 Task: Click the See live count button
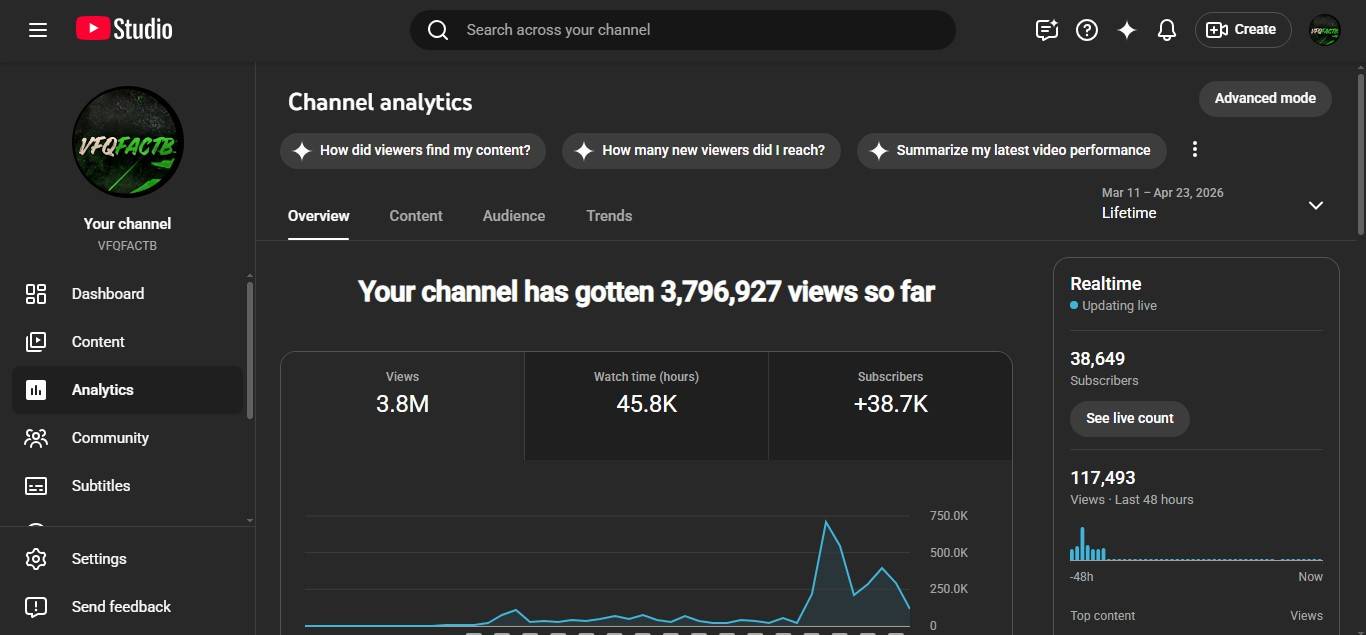[x=1129, y=418]
